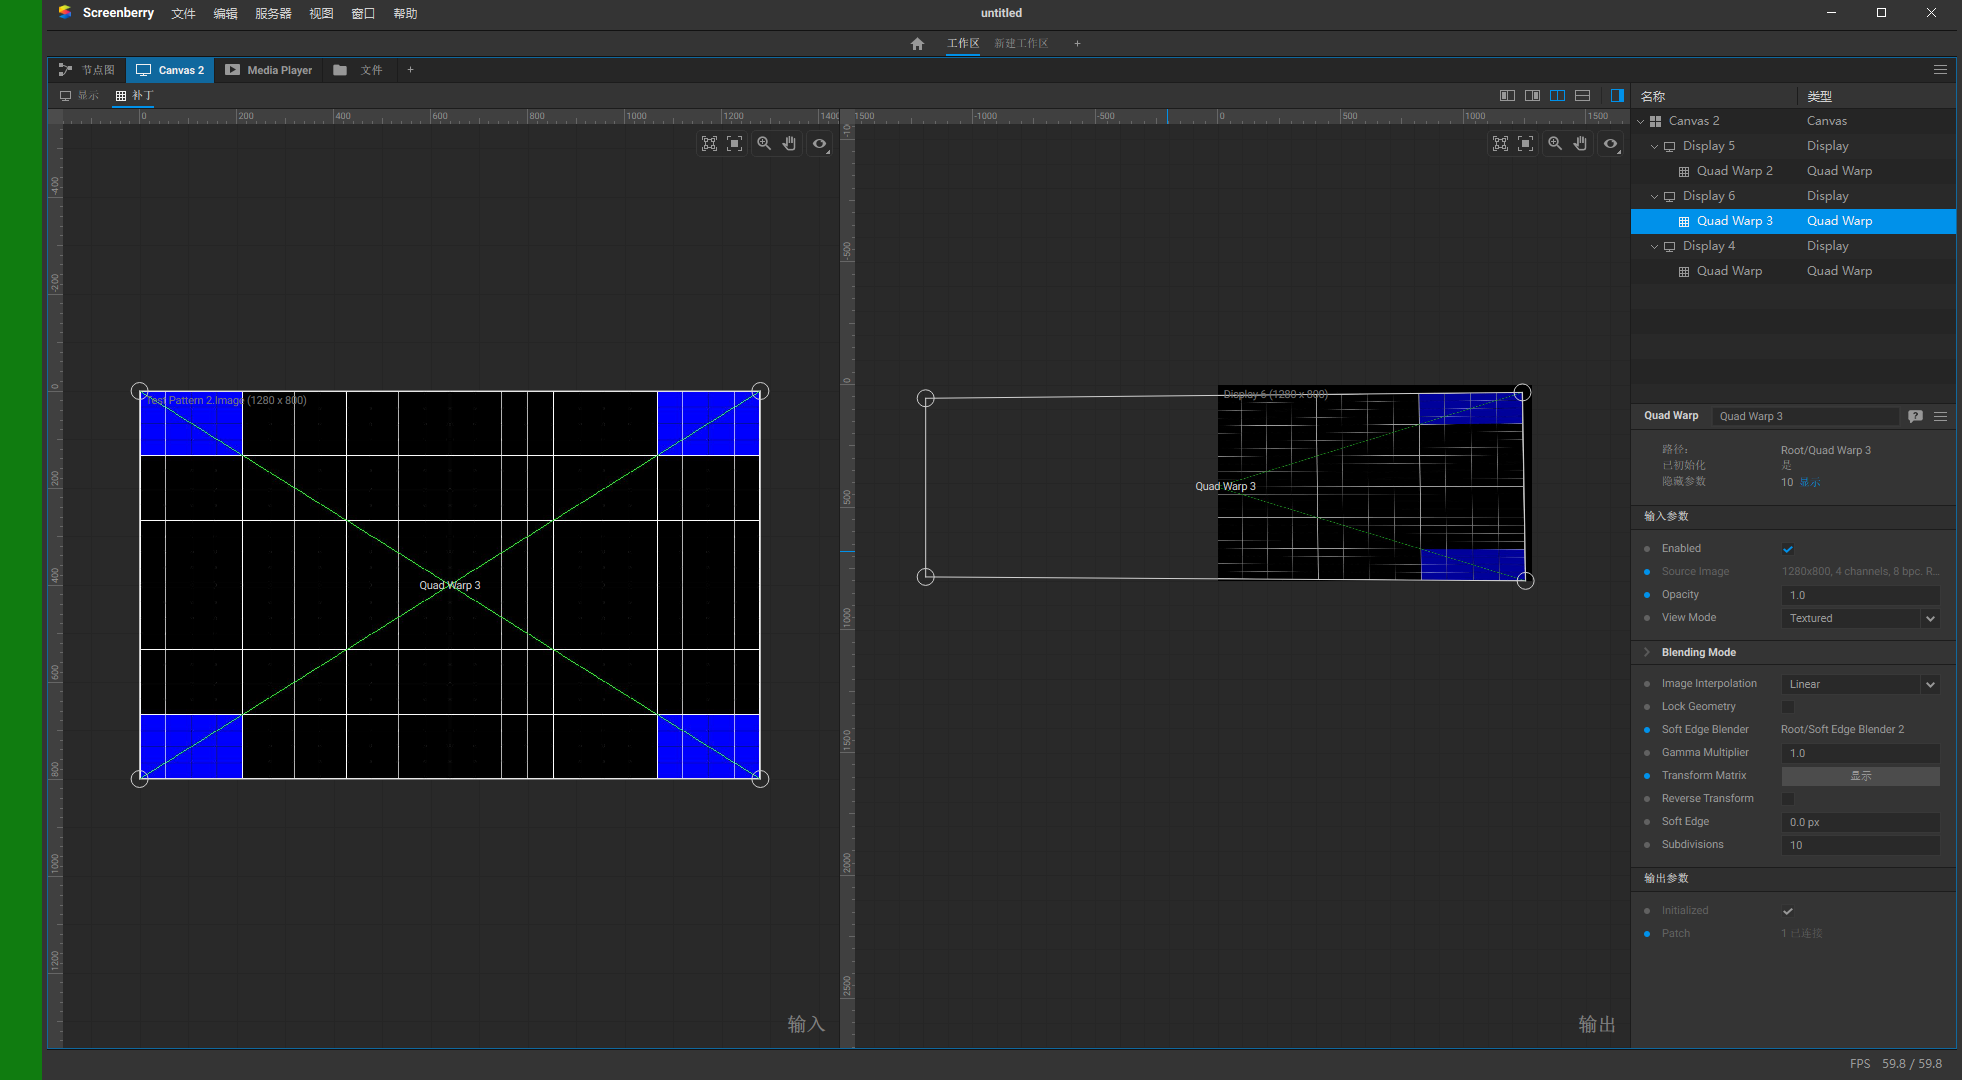Open the Quad Warp help comment icon

[1915, 416]
